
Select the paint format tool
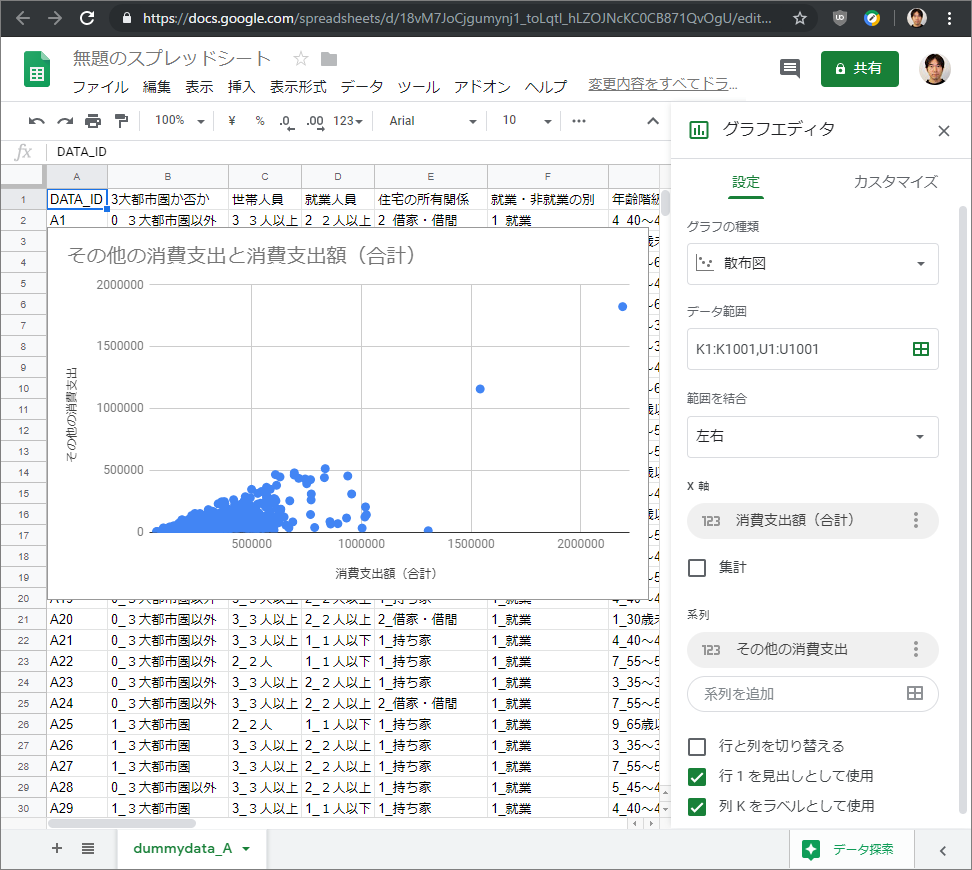[119, 120]
